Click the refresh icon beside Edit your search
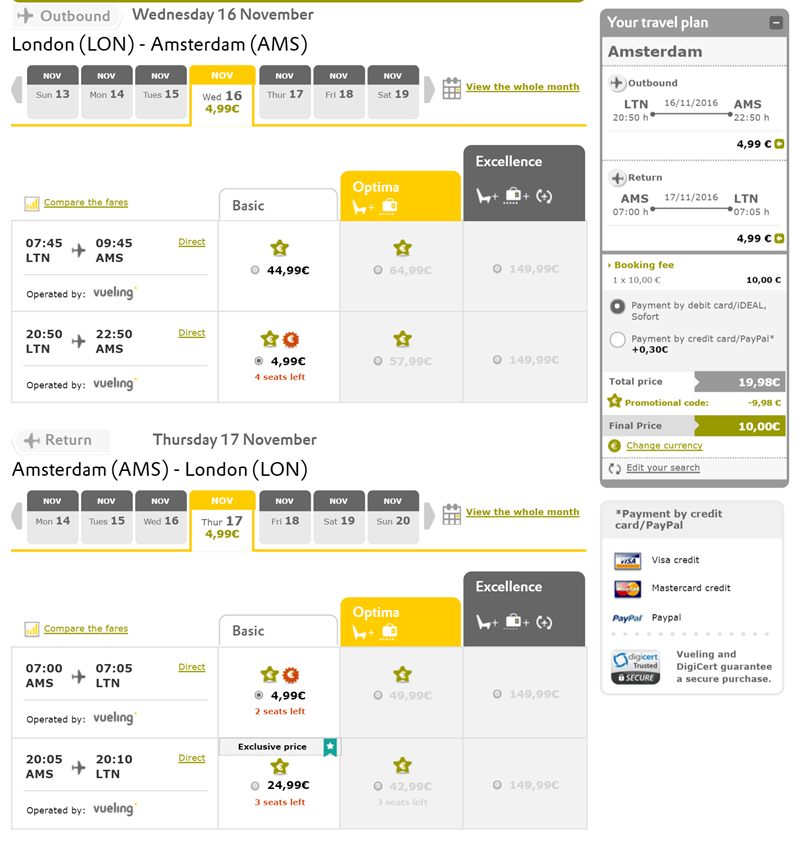 (x=614, y=468)
